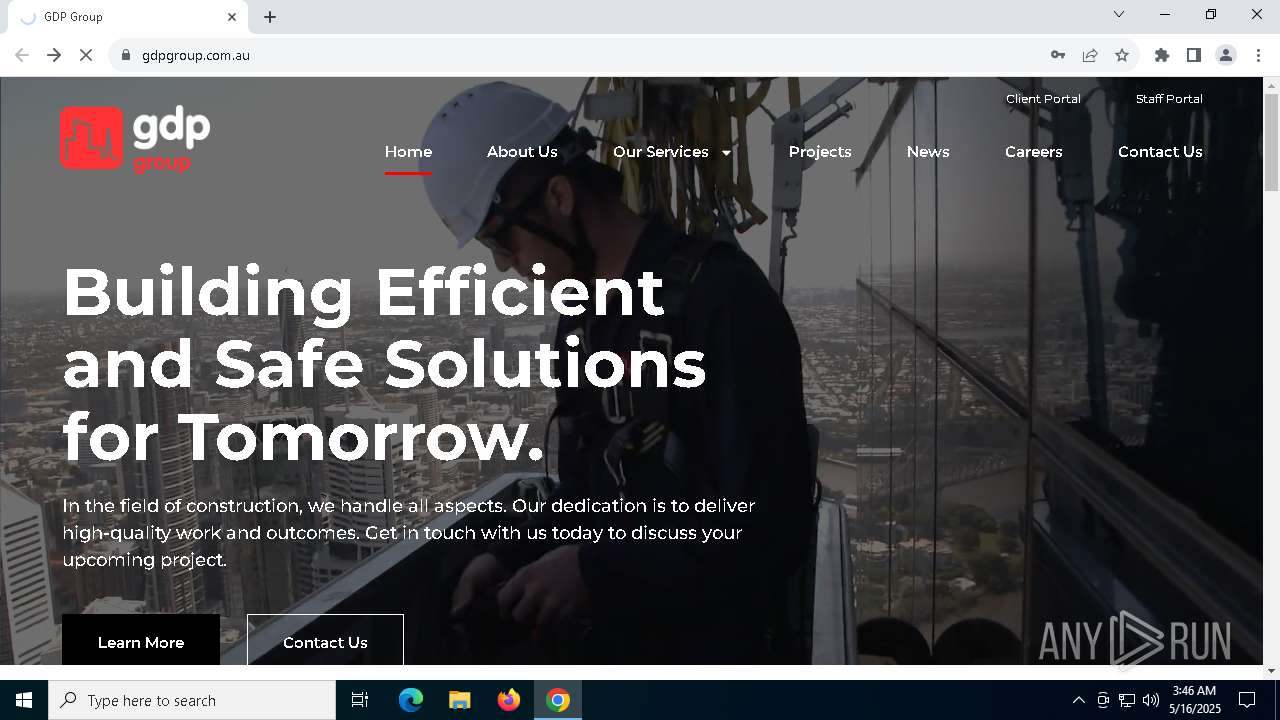Image resolution: width=1280 pixels, height=720 pixels.
Task: Click the Home nav item
Action: pos(408,152)
